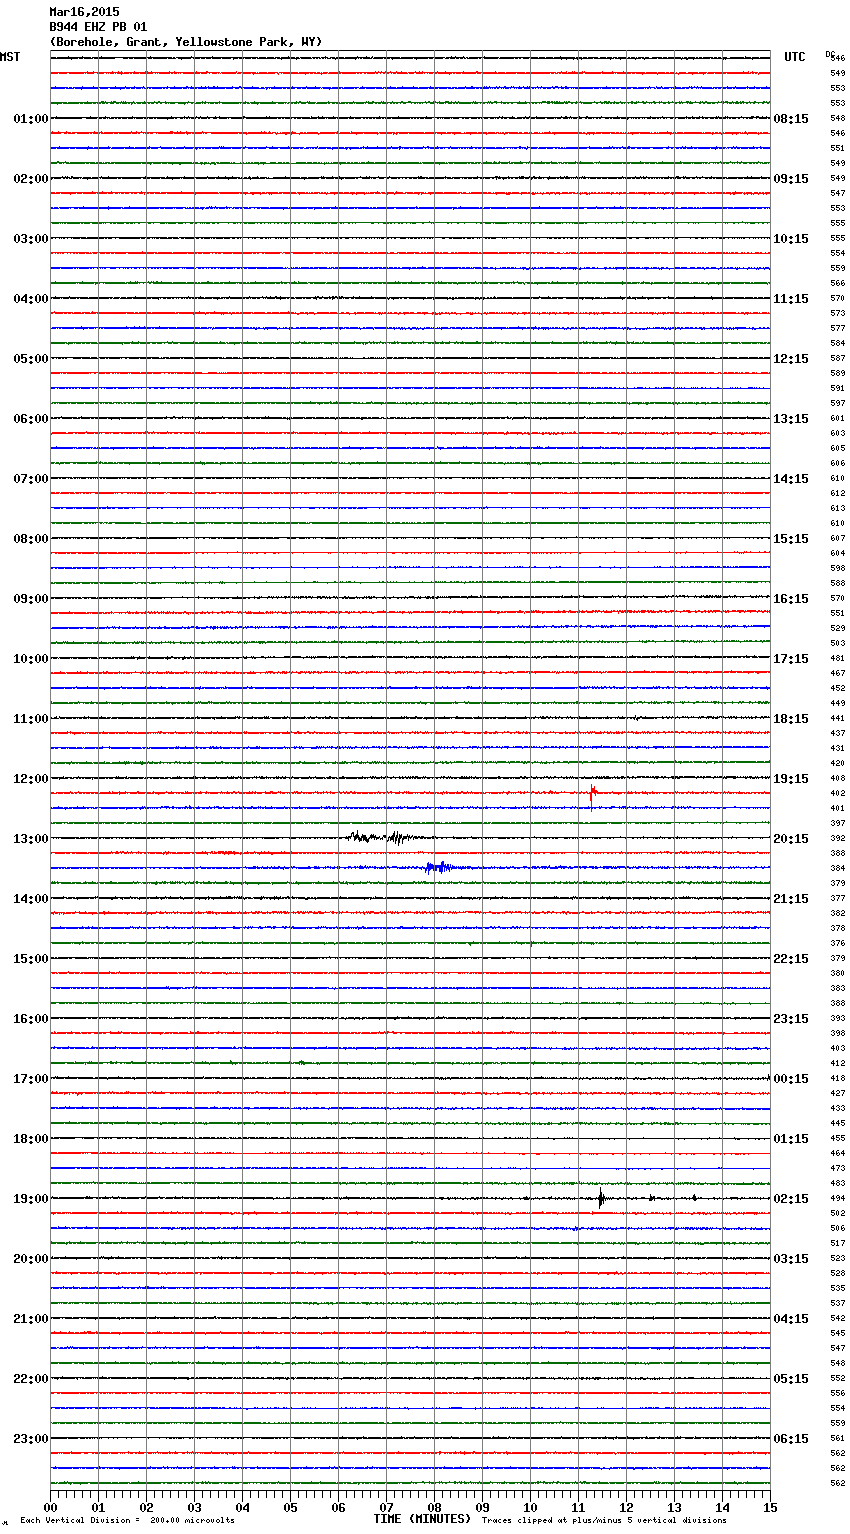Select the '03:00' MST row label
The image size is (850, 1534).
tap(31, 239)
